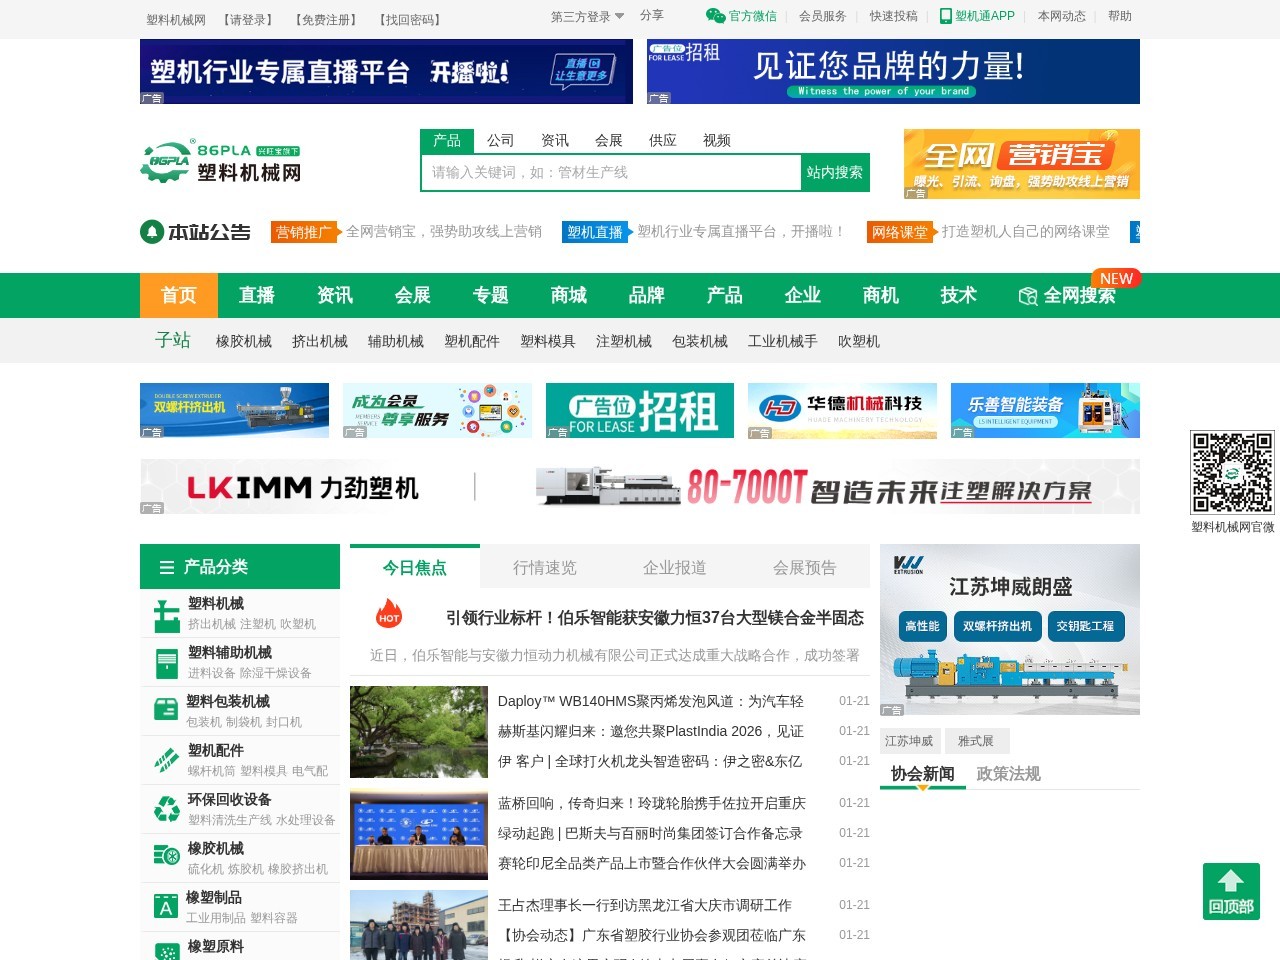Click the red HOT flame icon
The image size is (1280, 960).
tap(389, 613)
